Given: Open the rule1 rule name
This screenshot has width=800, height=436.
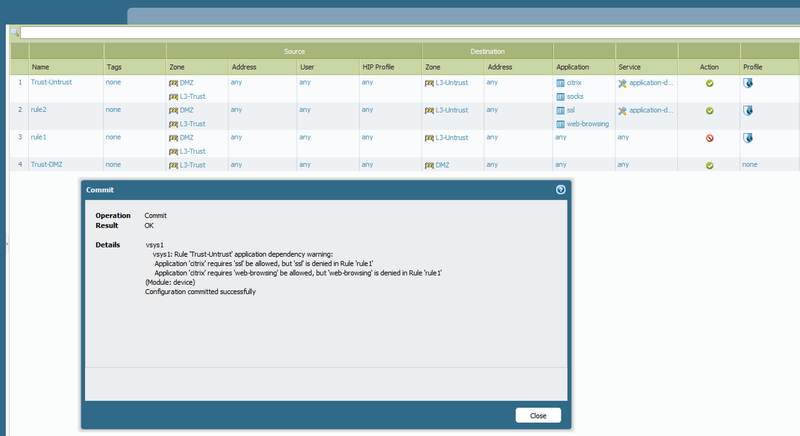Looking at the screenshot, I should coord(38,137).
